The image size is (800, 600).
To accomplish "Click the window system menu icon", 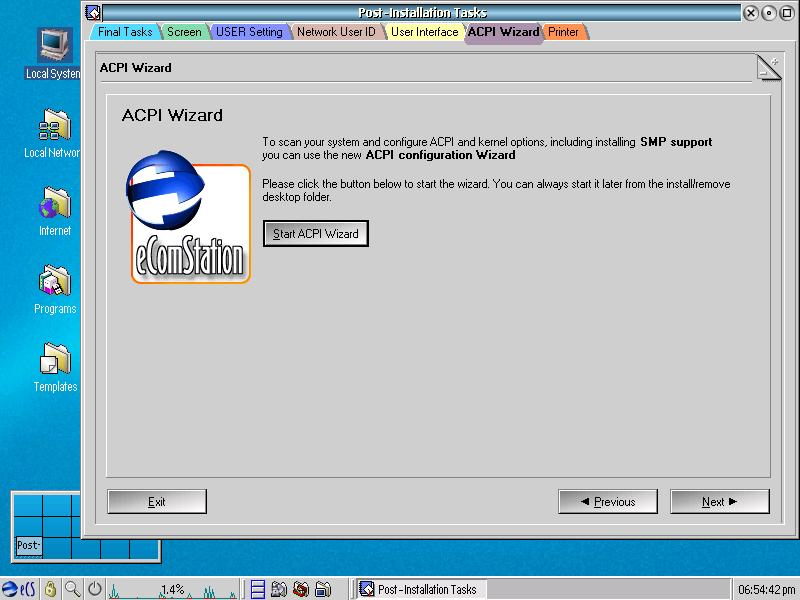I will pyautogui.click(x=93, y=12).
